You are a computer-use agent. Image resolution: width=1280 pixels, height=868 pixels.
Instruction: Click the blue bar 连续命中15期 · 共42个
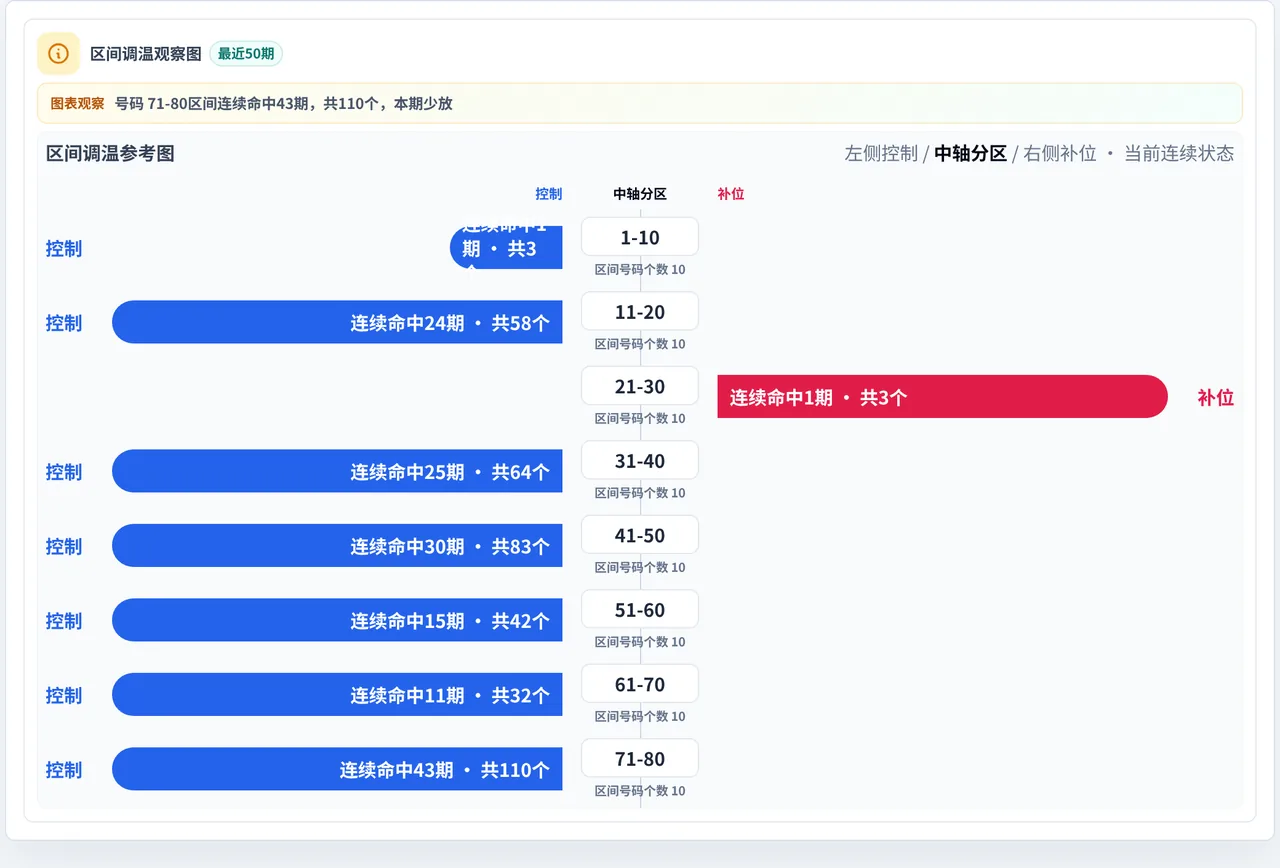click(x=337, y=620)
